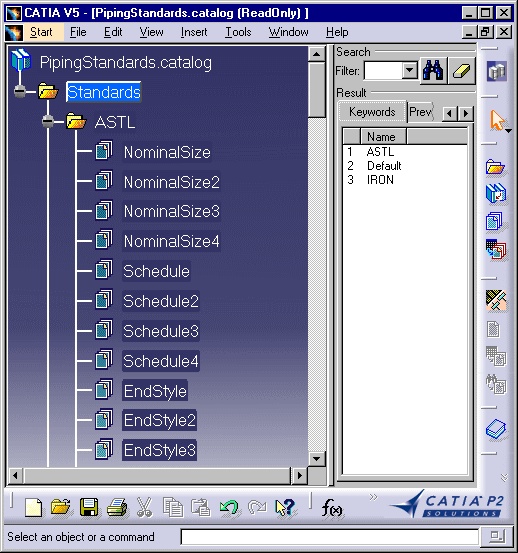Click the Add Chapter folder icon
Viewport: 518px width, 553px height.
click(496, 167)
